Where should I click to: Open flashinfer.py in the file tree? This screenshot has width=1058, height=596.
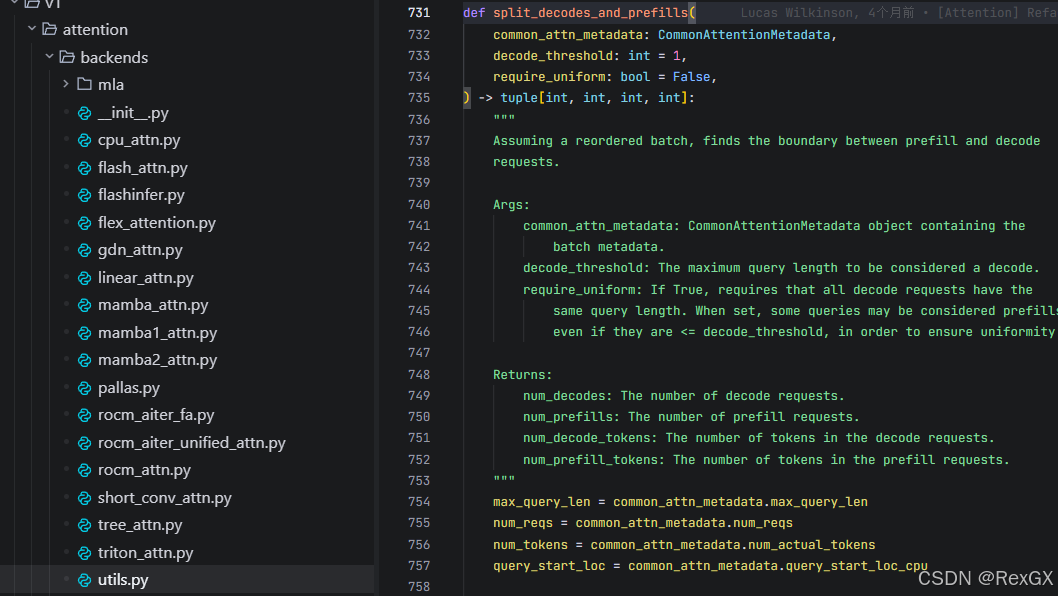(x=141, y=195)
